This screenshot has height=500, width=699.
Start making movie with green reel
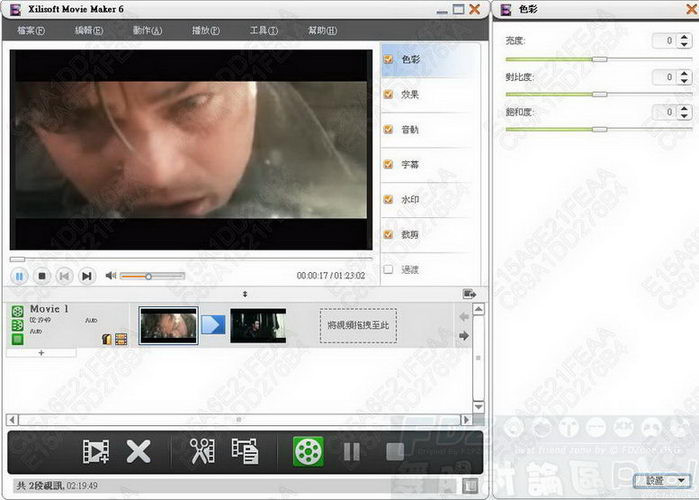pyautogui.click(x=308, y=451)
